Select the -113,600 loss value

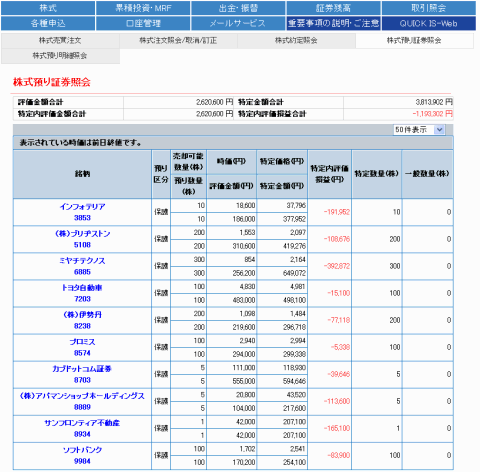(x=337, y=401)
